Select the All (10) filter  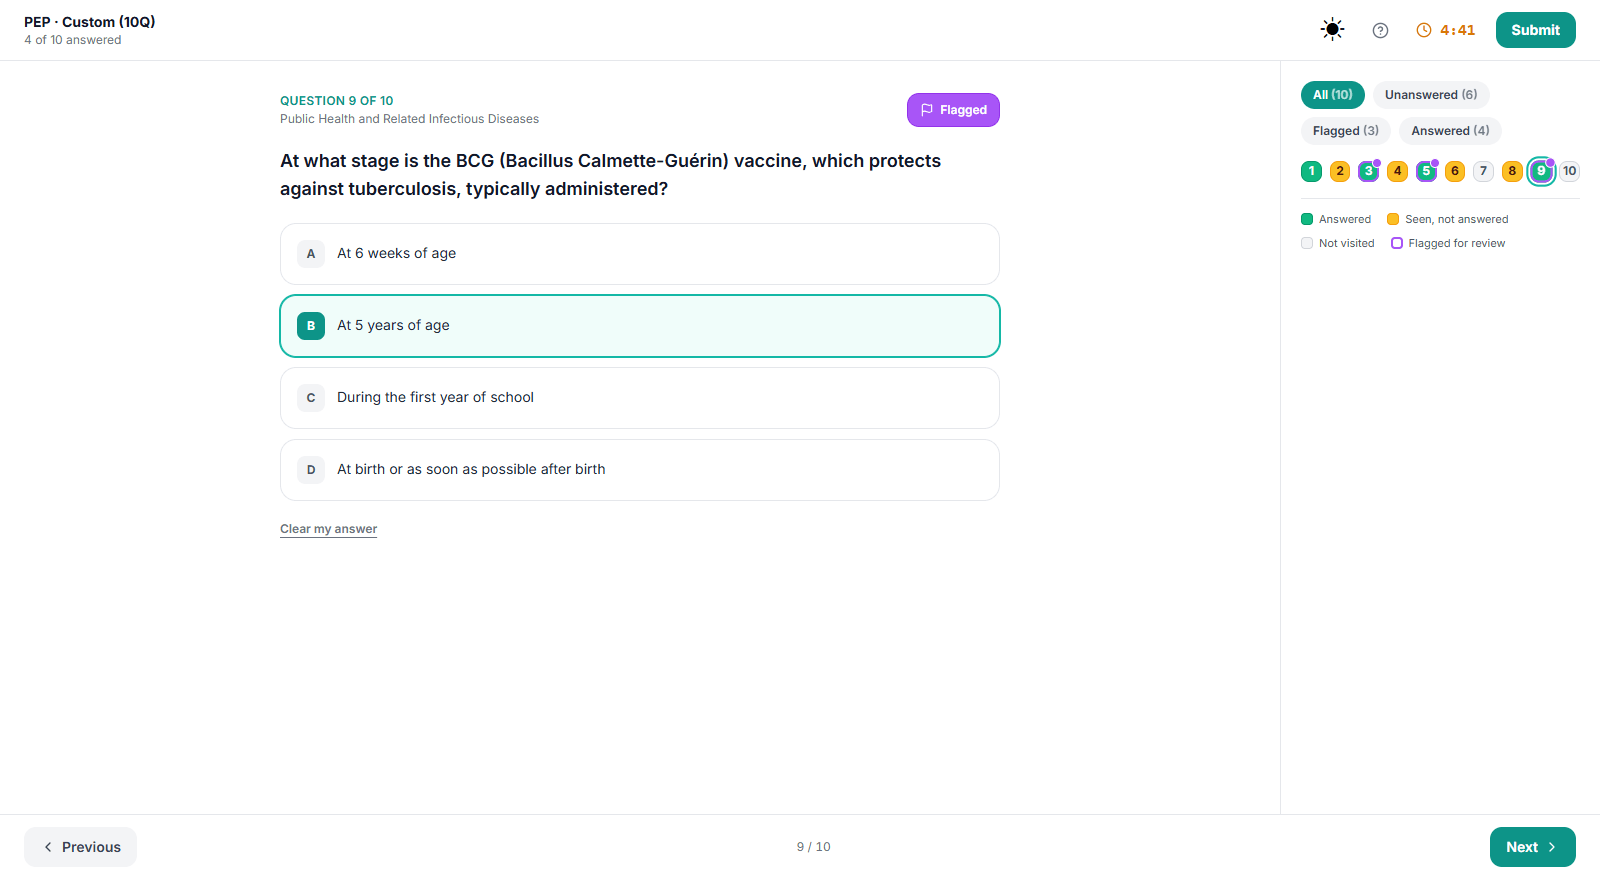(x=1333, y=95)
